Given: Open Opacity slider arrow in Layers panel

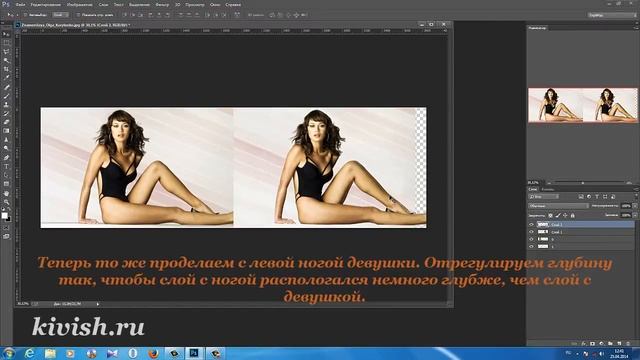Looking at the screenshot, I should (635, 206).
